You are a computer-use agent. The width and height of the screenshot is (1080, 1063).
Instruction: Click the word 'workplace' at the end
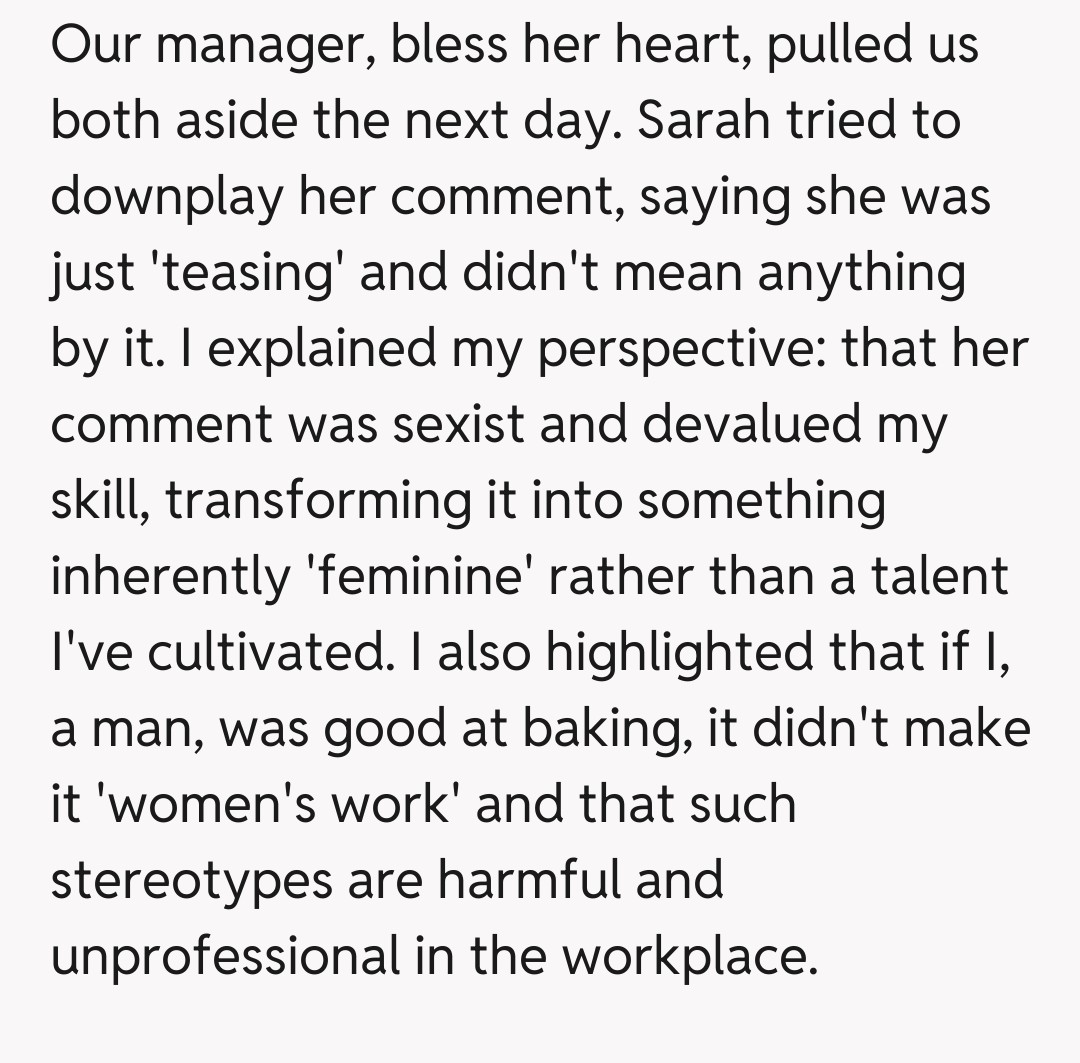tap(682, 957)
